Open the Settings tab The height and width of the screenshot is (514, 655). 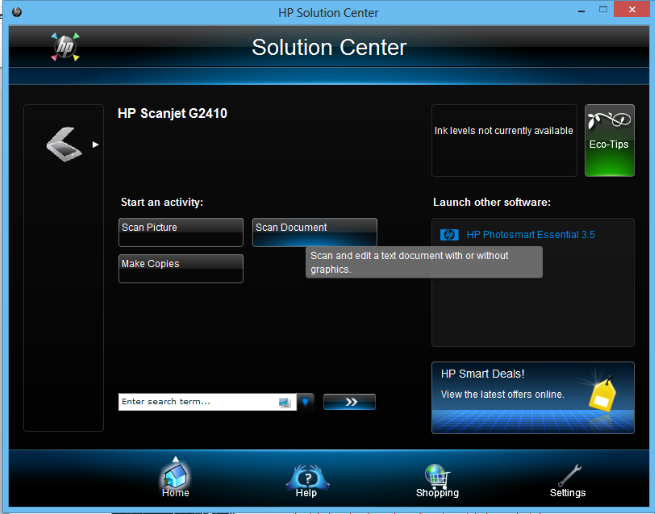click(568, 481)
